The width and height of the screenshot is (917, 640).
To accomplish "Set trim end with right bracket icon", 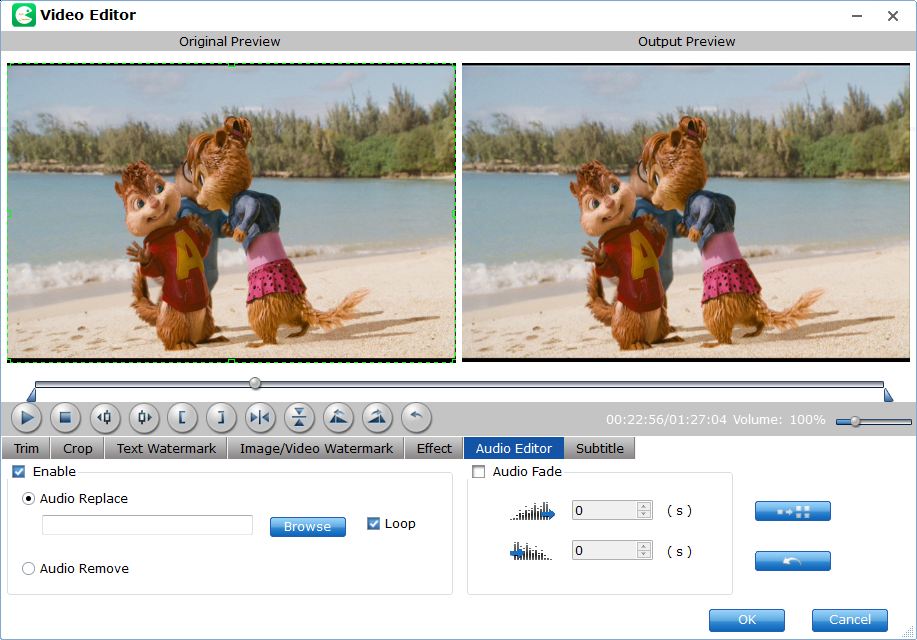I will click(x=221, y=417).
